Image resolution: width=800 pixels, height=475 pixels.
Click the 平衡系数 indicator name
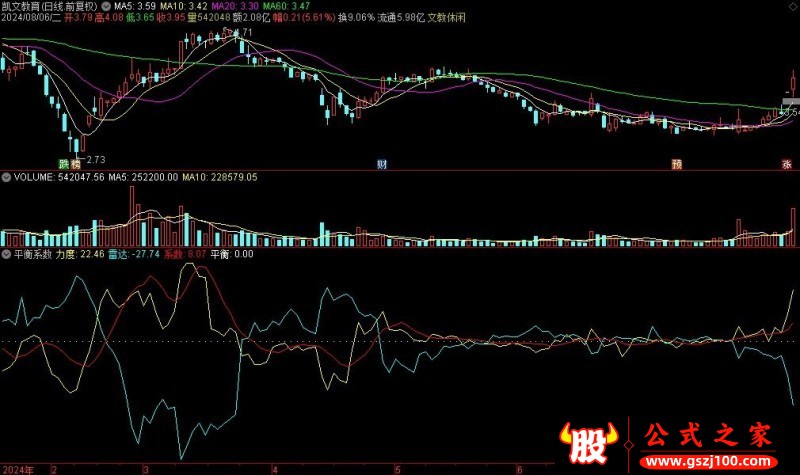click(33, 254)
